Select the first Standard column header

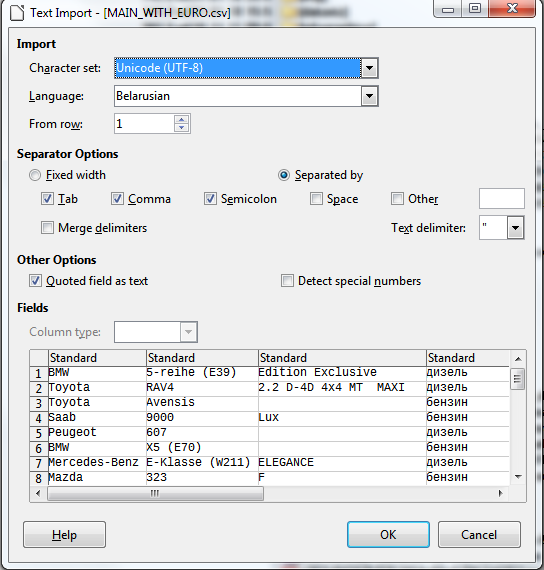pos(97,358)
